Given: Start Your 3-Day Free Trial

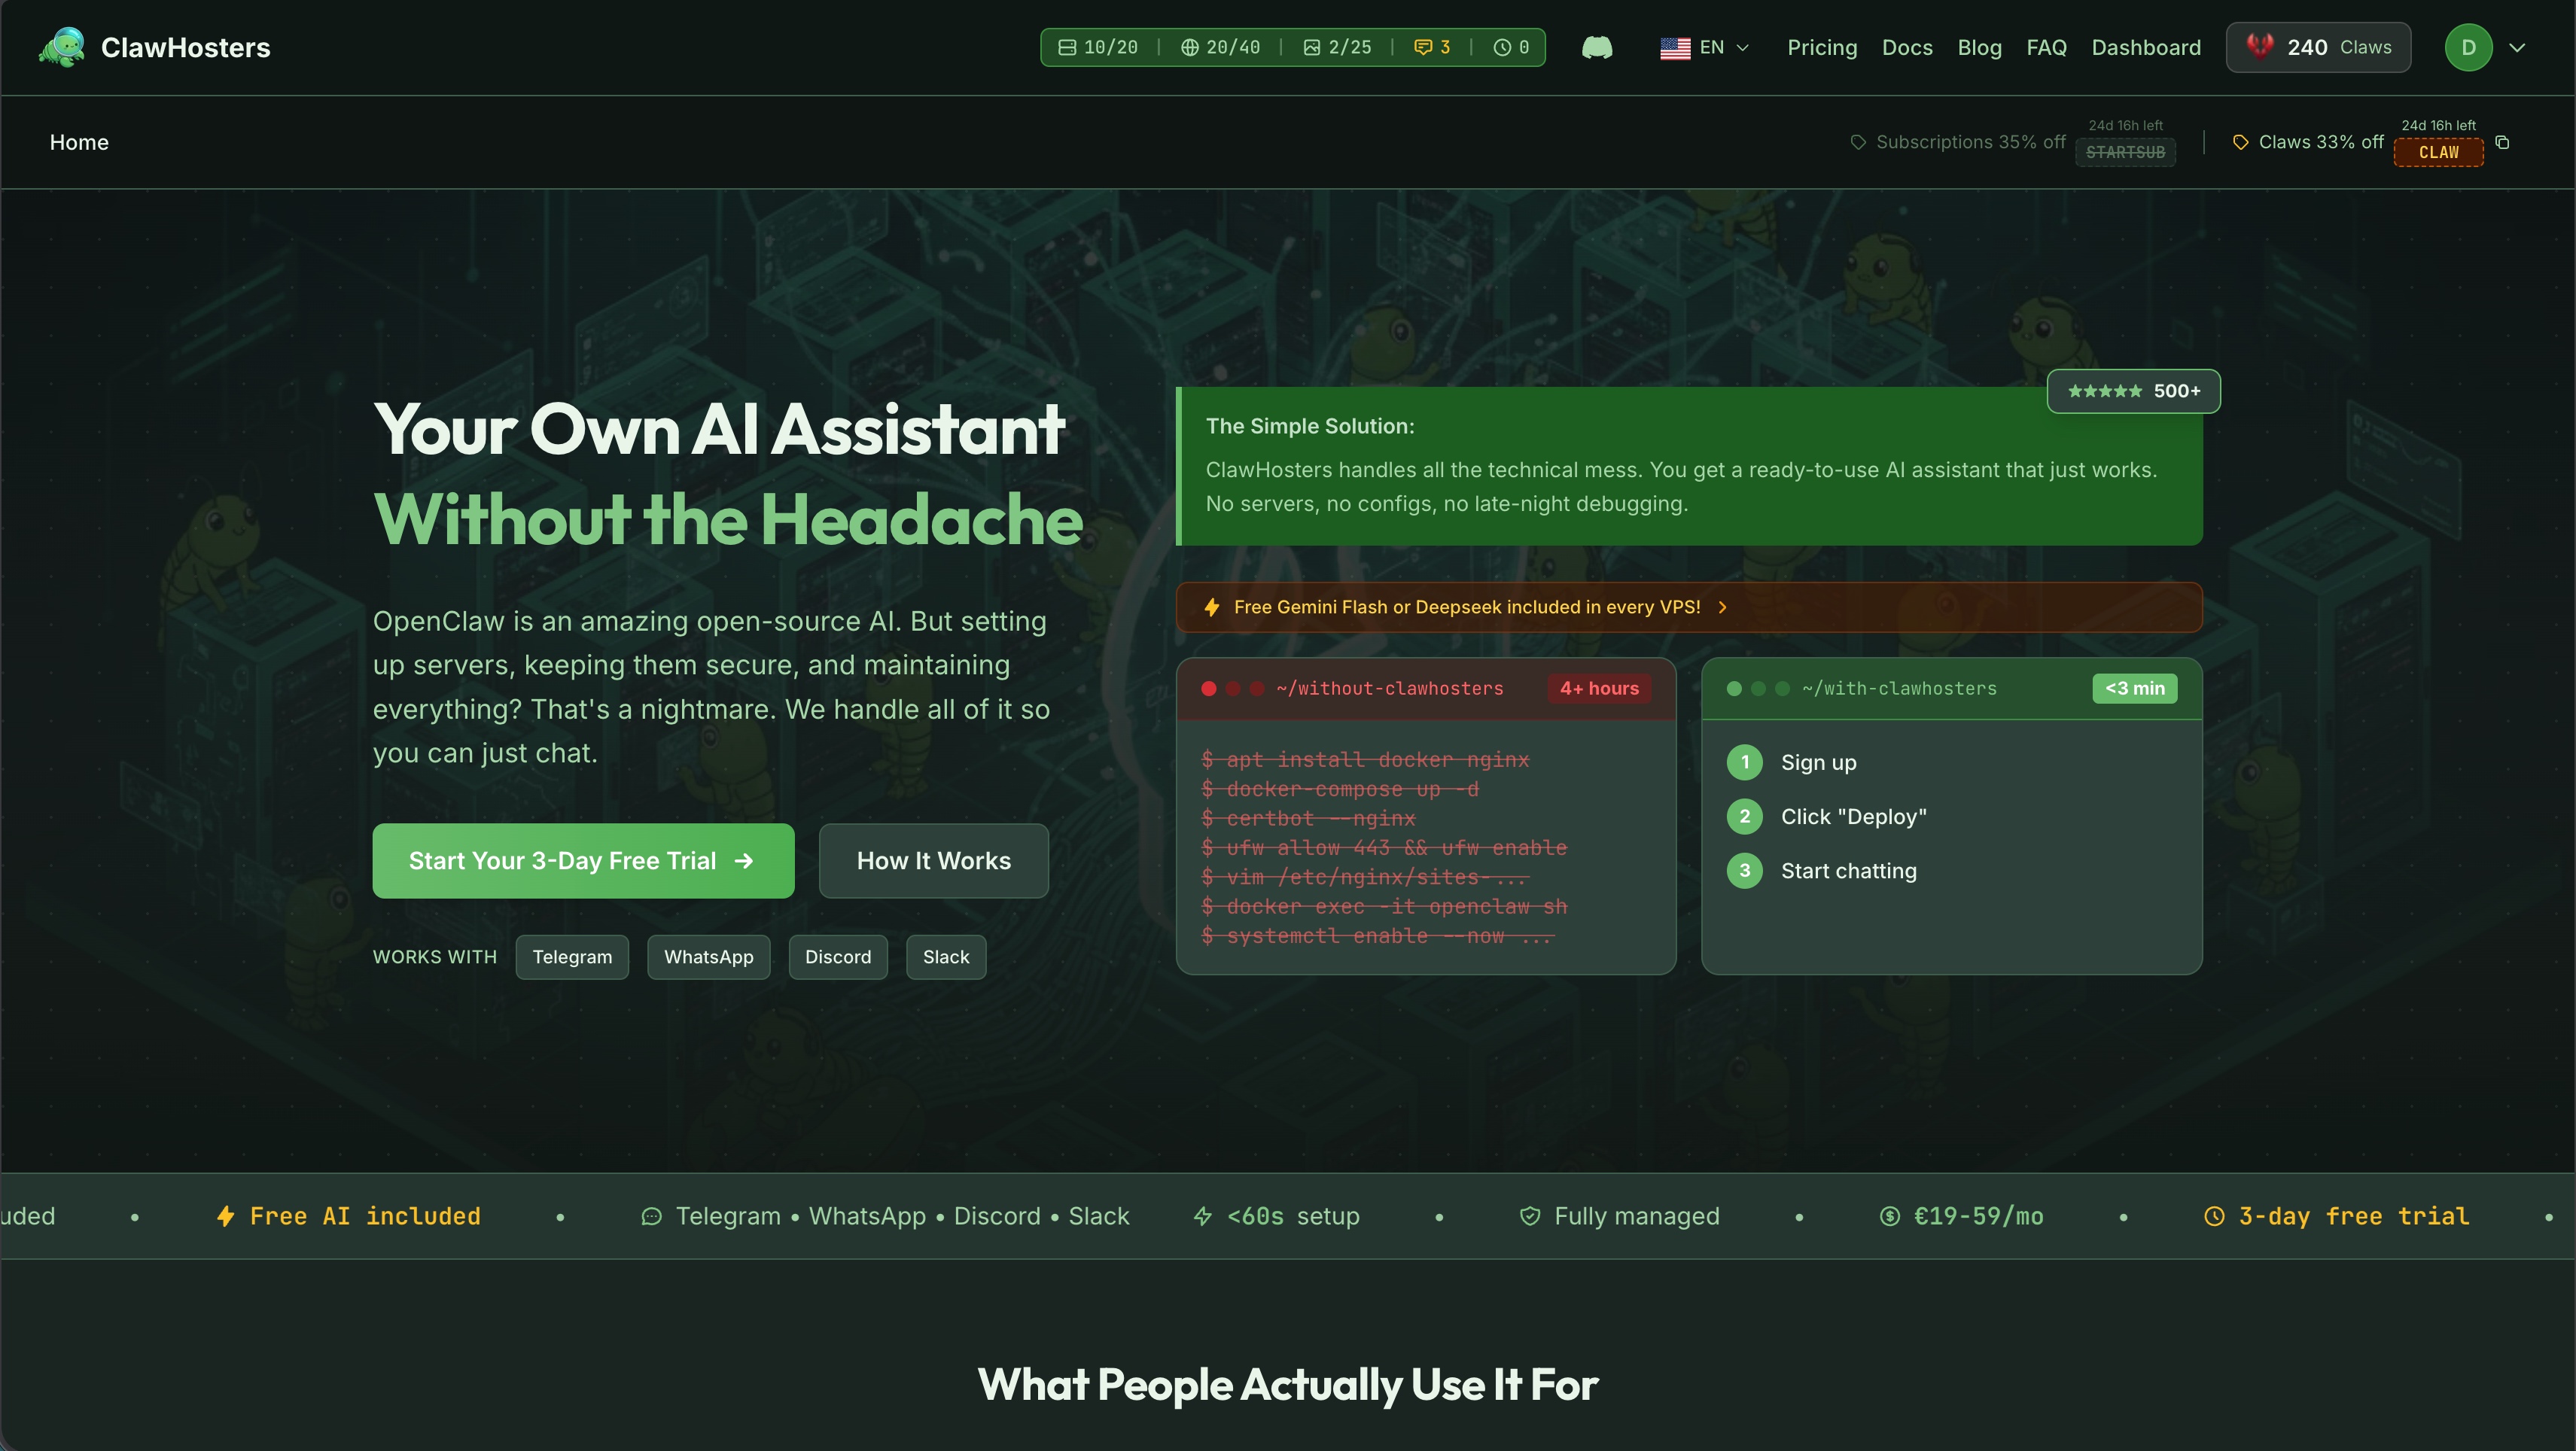Looking at the screenshot, I should (x=583, y=860).
